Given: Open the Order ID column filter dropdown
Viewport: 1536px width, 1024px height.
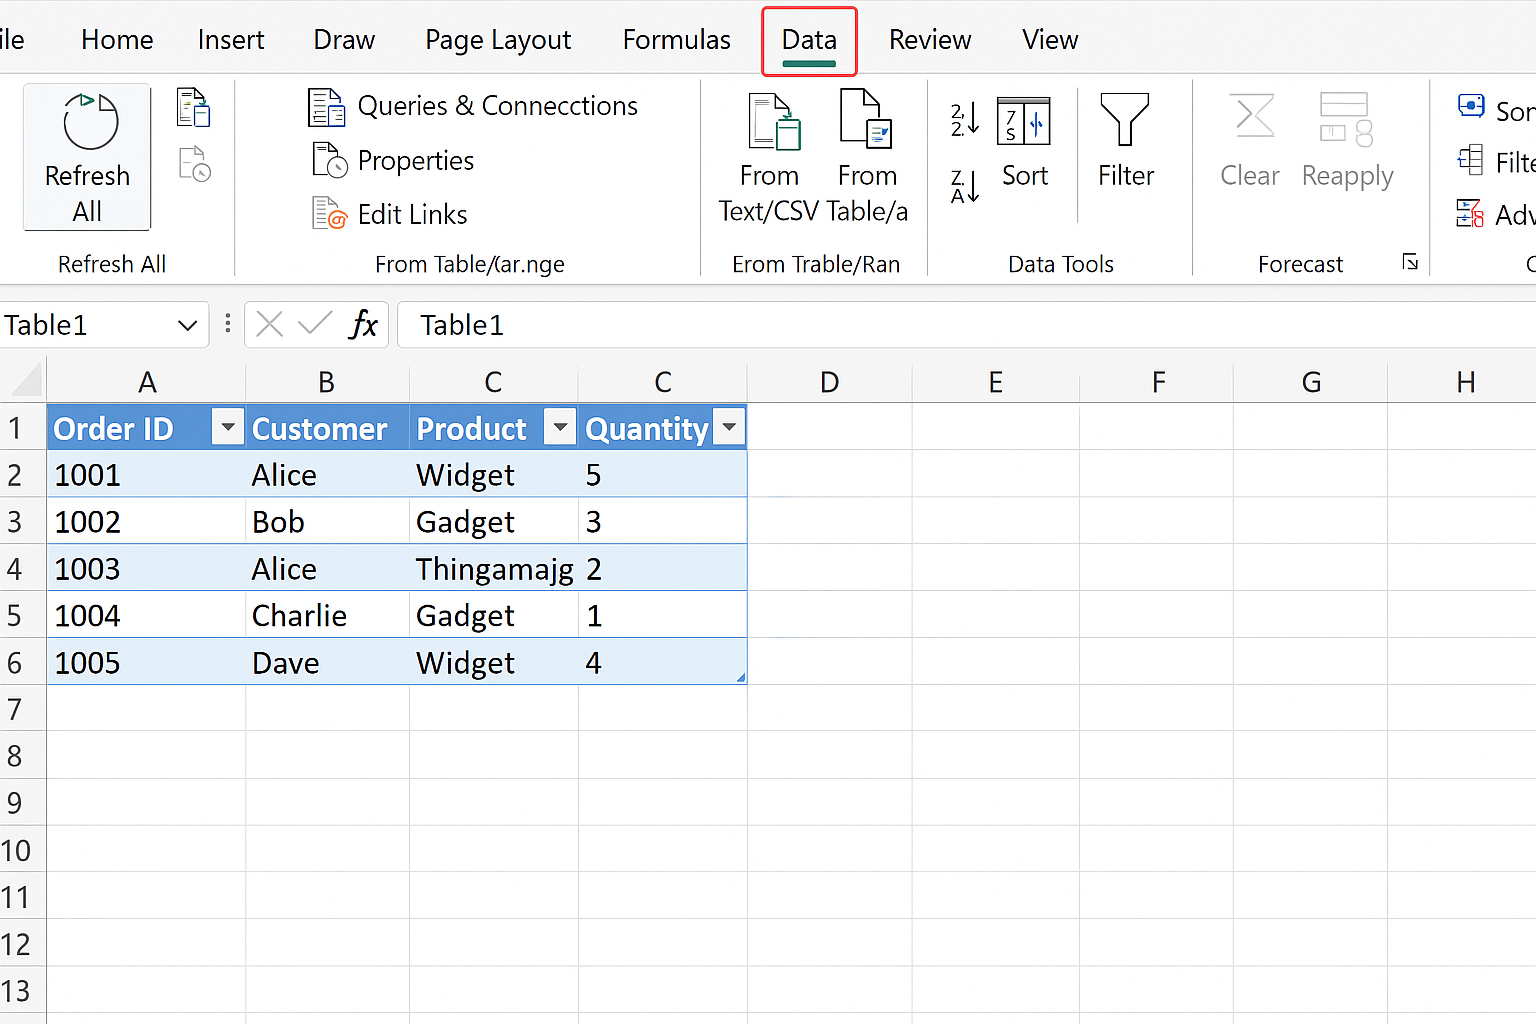Looking at the screenshot, I should pyautogui.click(x=228, y=428).
